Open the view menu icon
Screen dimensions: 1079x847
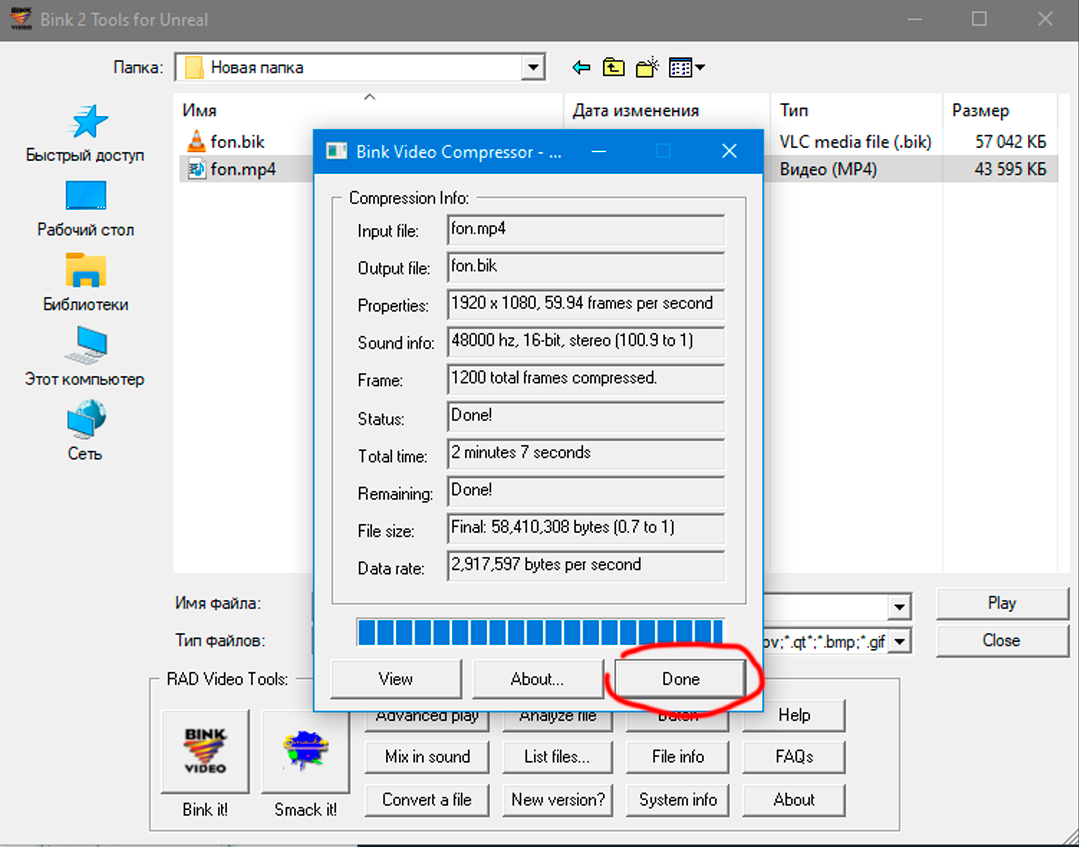(686, 67)
